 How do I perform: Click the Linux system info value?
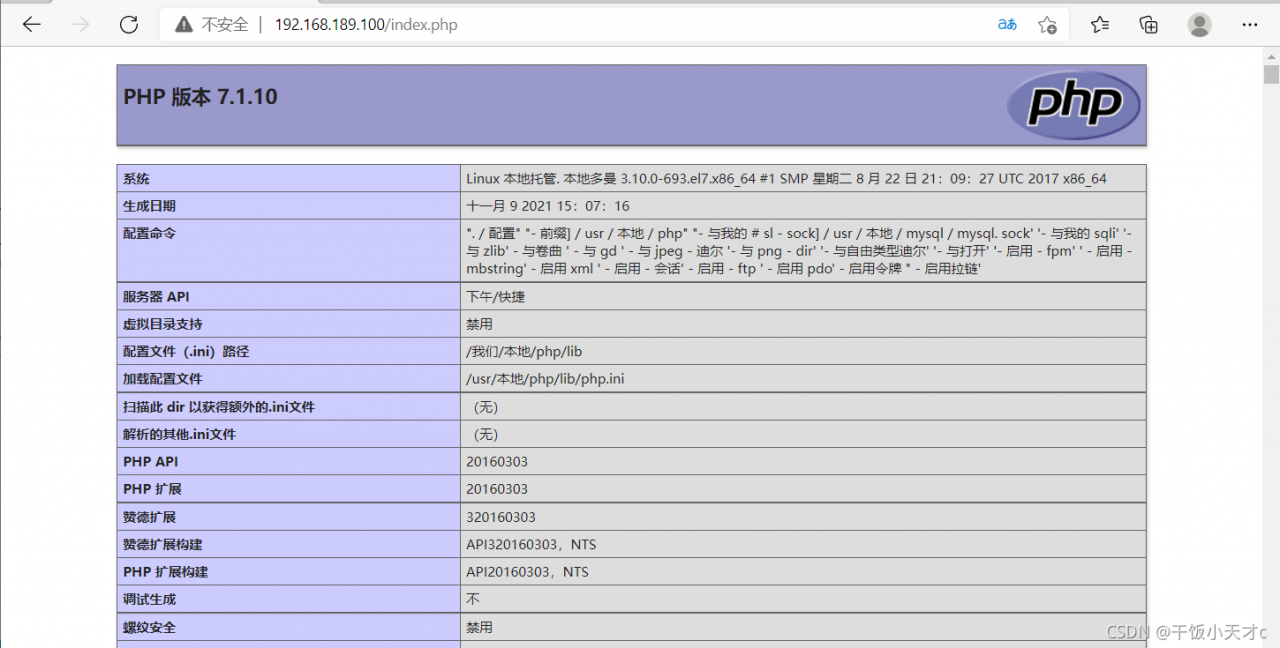pos(786,179)
